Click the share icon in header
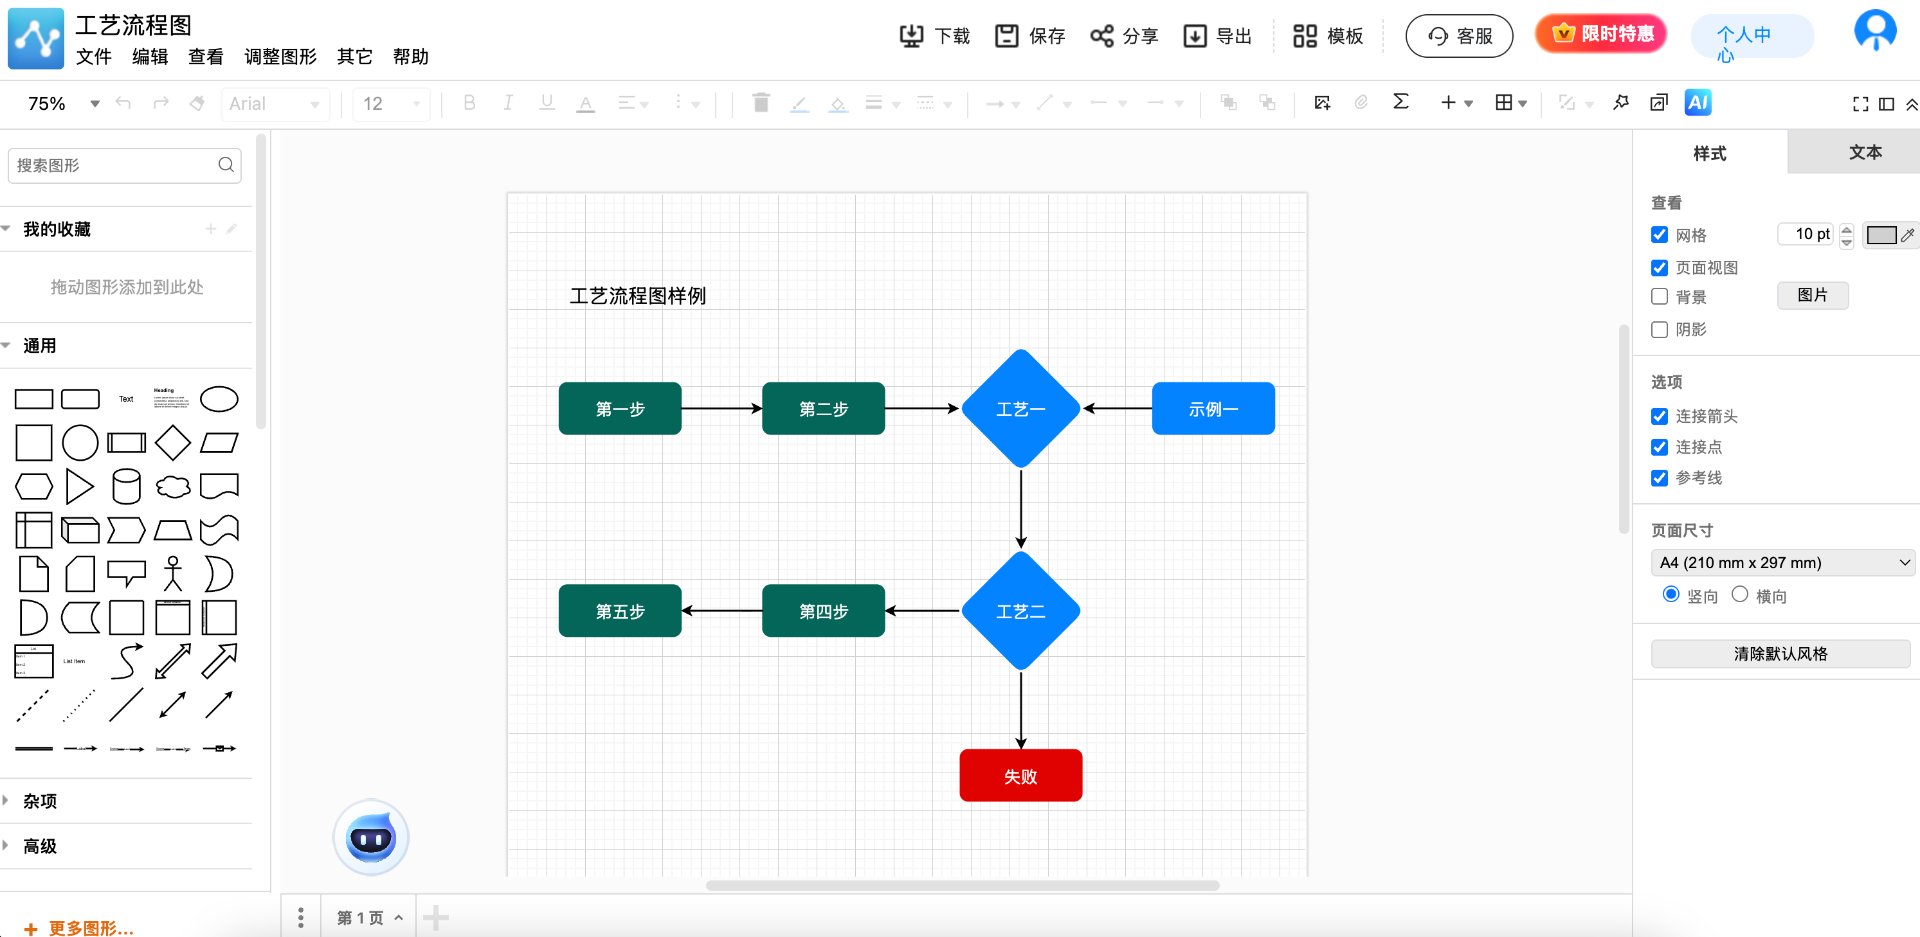Viewport: 1920px width, 937px height. pos(1101,36)
